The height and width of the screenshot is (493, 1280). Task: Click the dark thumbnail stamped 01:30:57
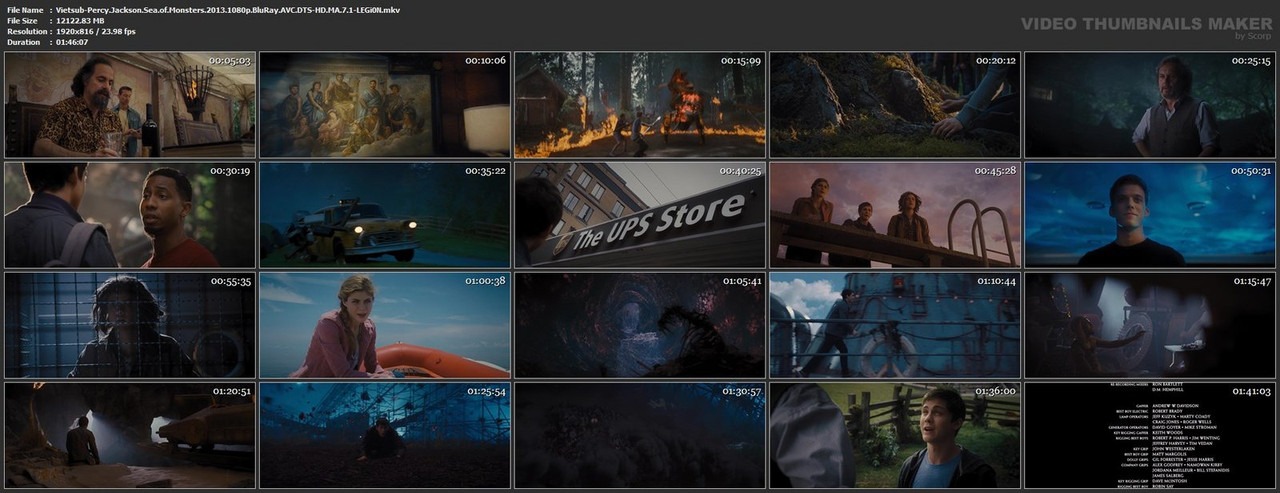coord(640,435)
